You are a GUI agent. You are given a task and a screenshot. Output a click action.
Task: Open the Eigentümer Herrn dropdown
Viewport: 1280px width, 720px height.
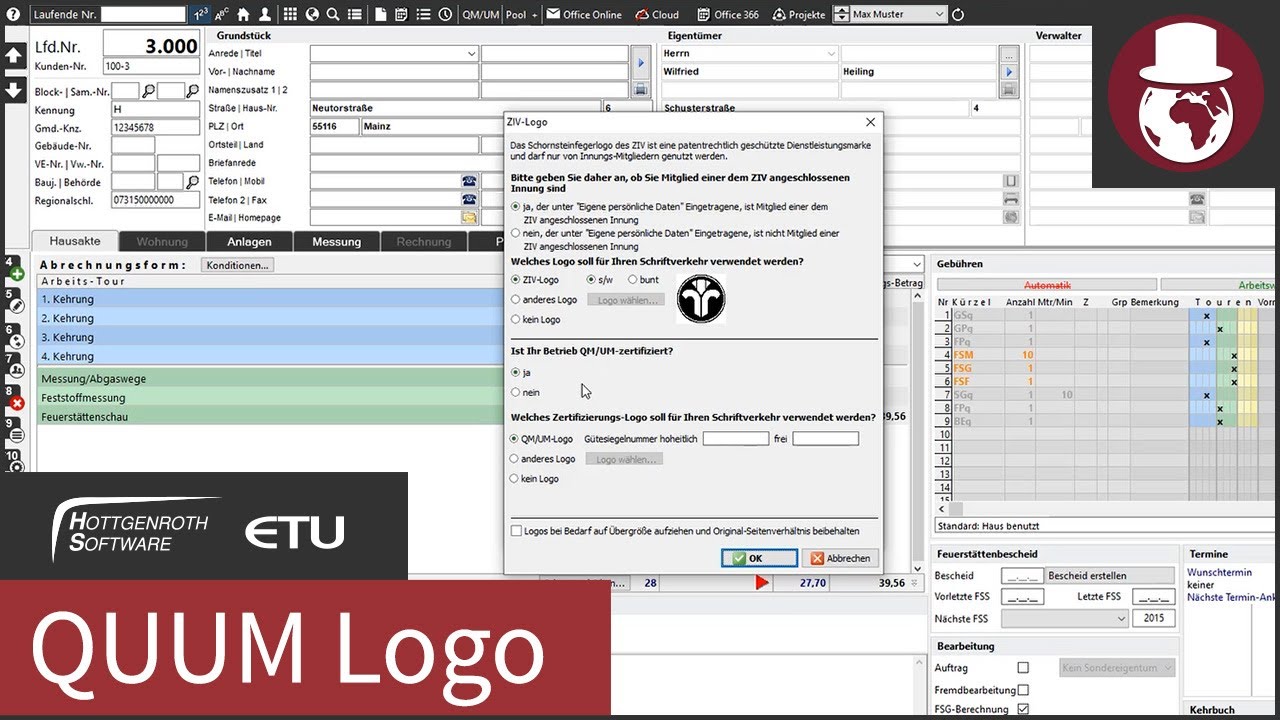tap(831, 53)
